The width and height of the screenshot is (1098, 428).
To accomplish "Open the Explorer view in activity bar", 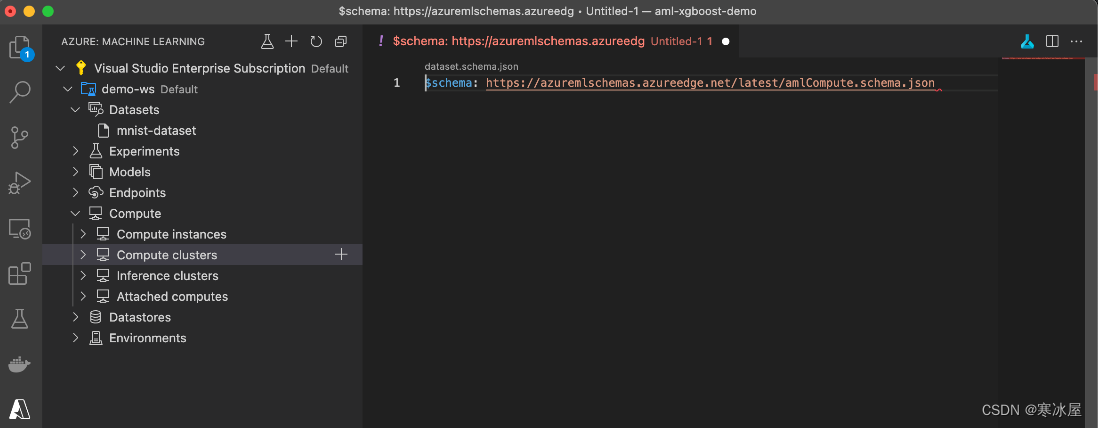I will tap(20, 48).
